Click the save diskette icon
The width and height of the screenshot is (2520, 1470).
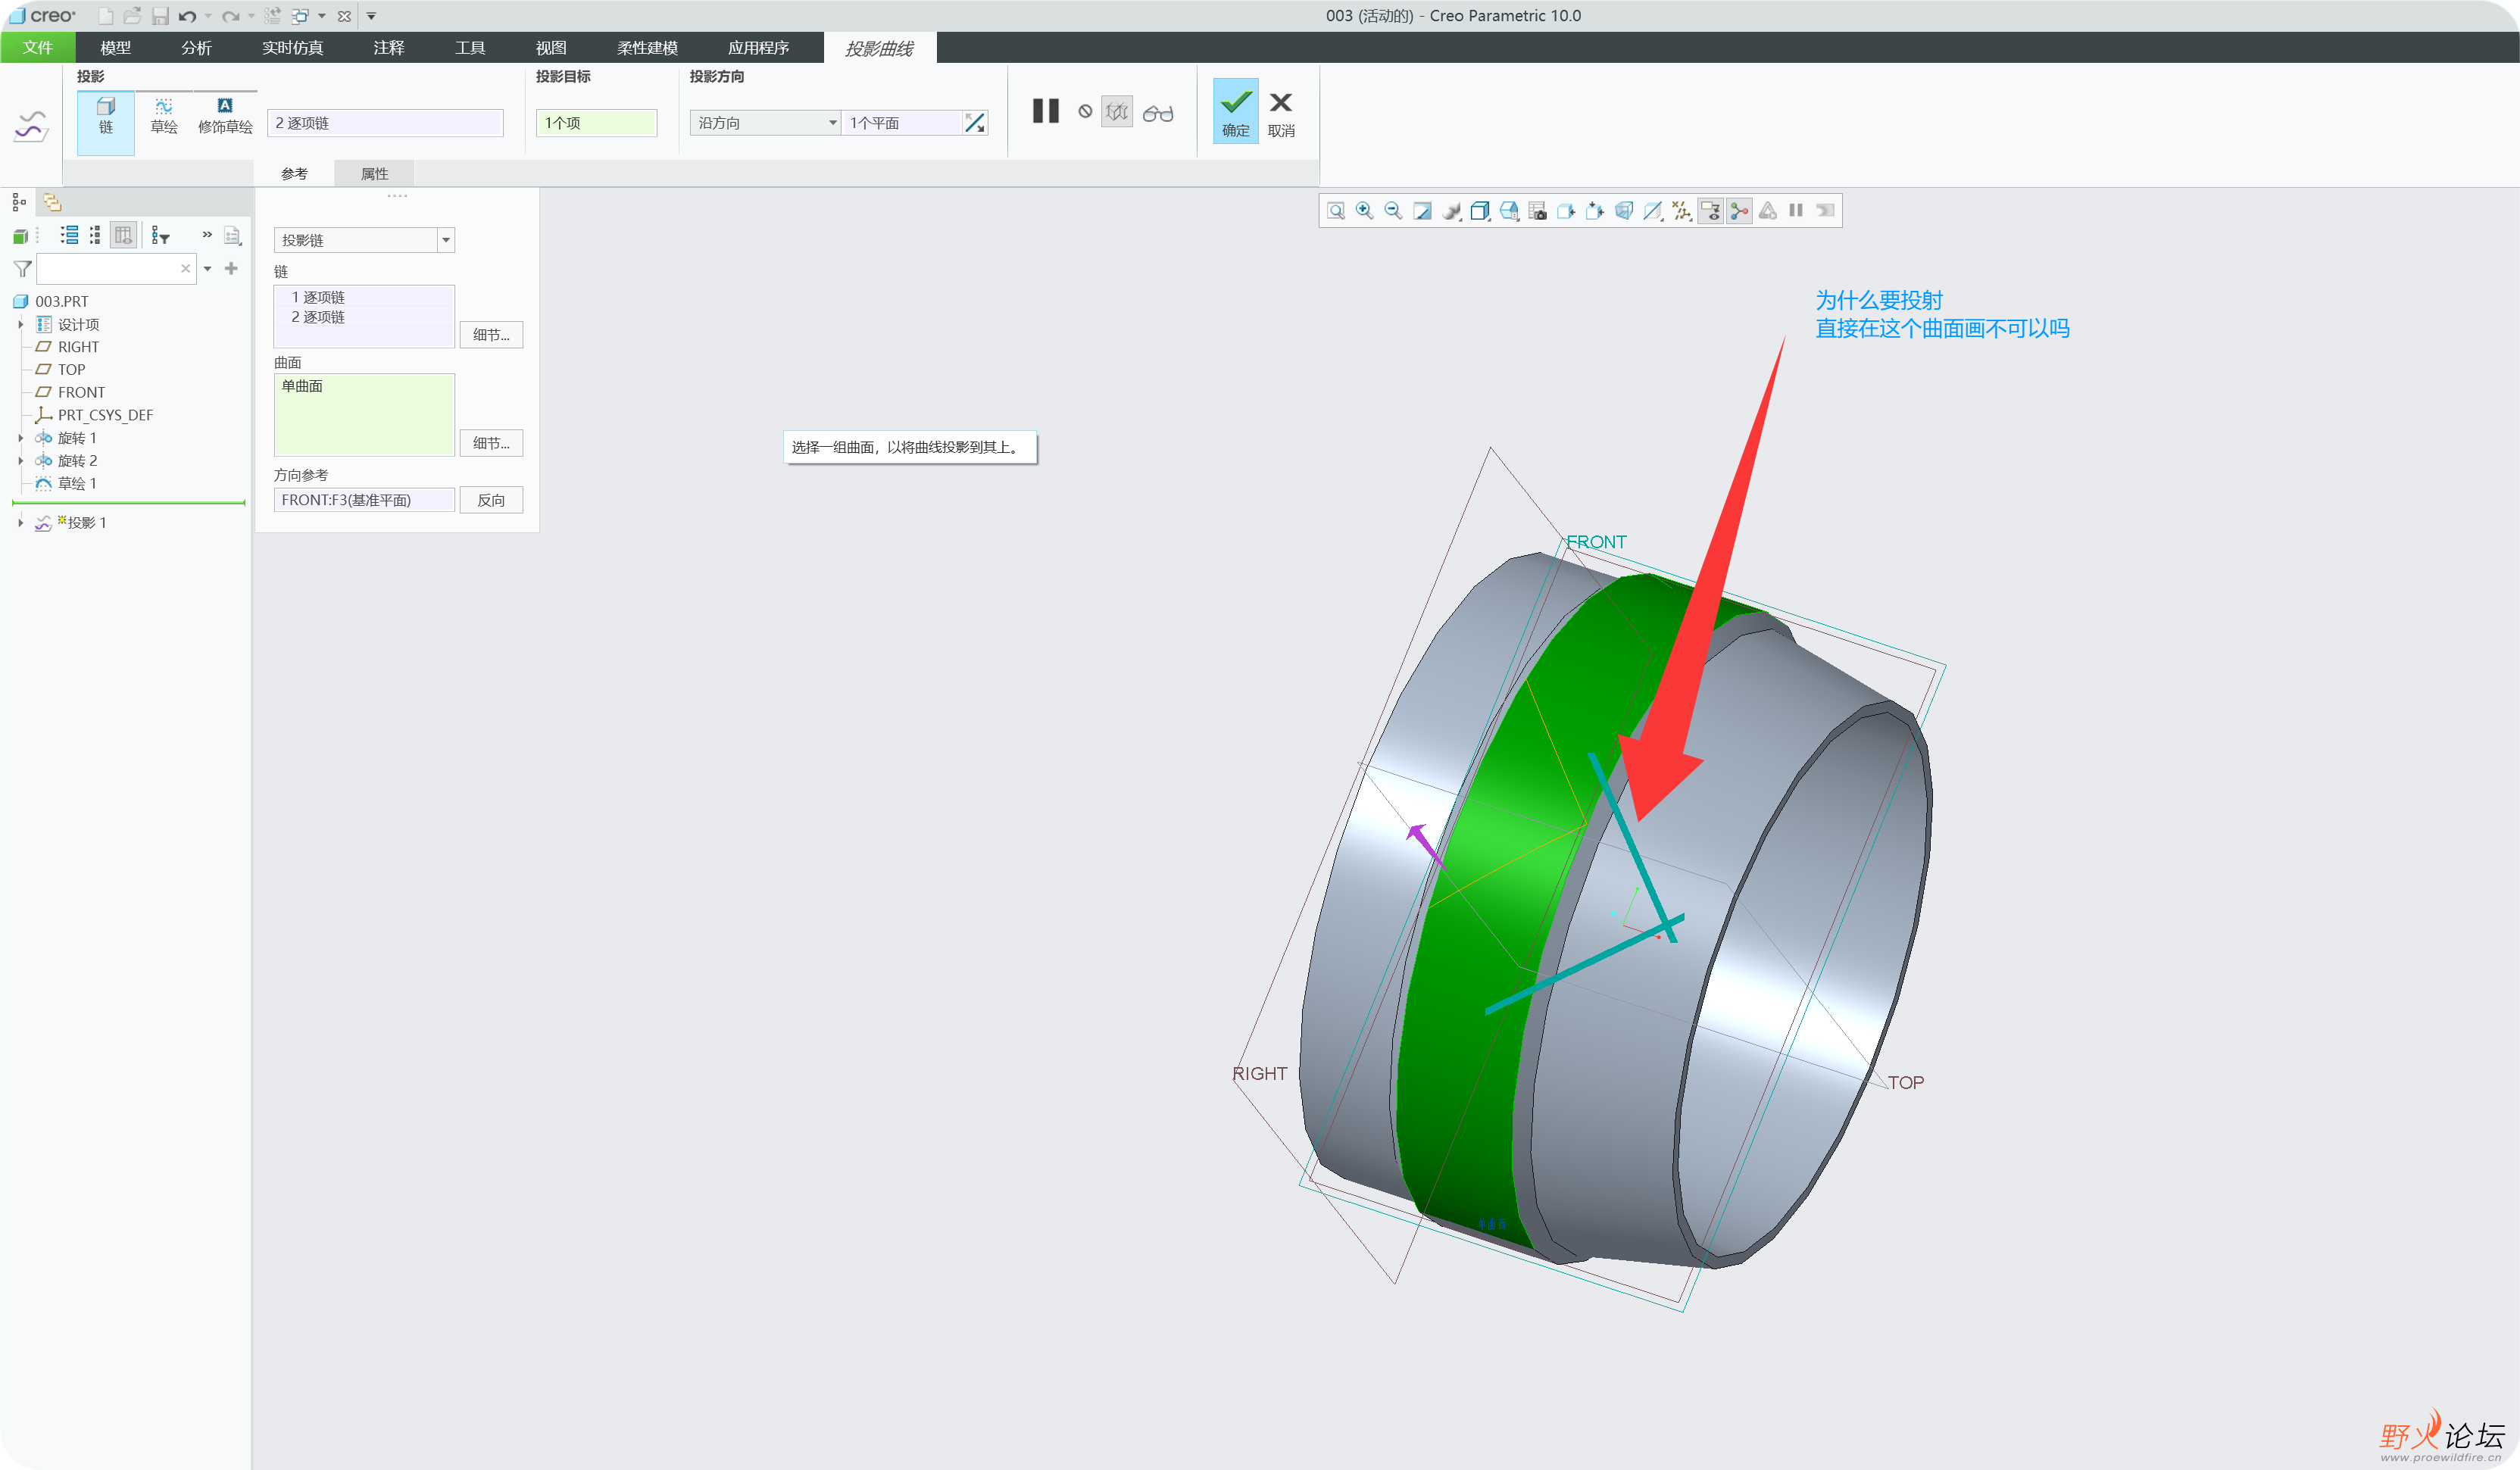[160, 16]
